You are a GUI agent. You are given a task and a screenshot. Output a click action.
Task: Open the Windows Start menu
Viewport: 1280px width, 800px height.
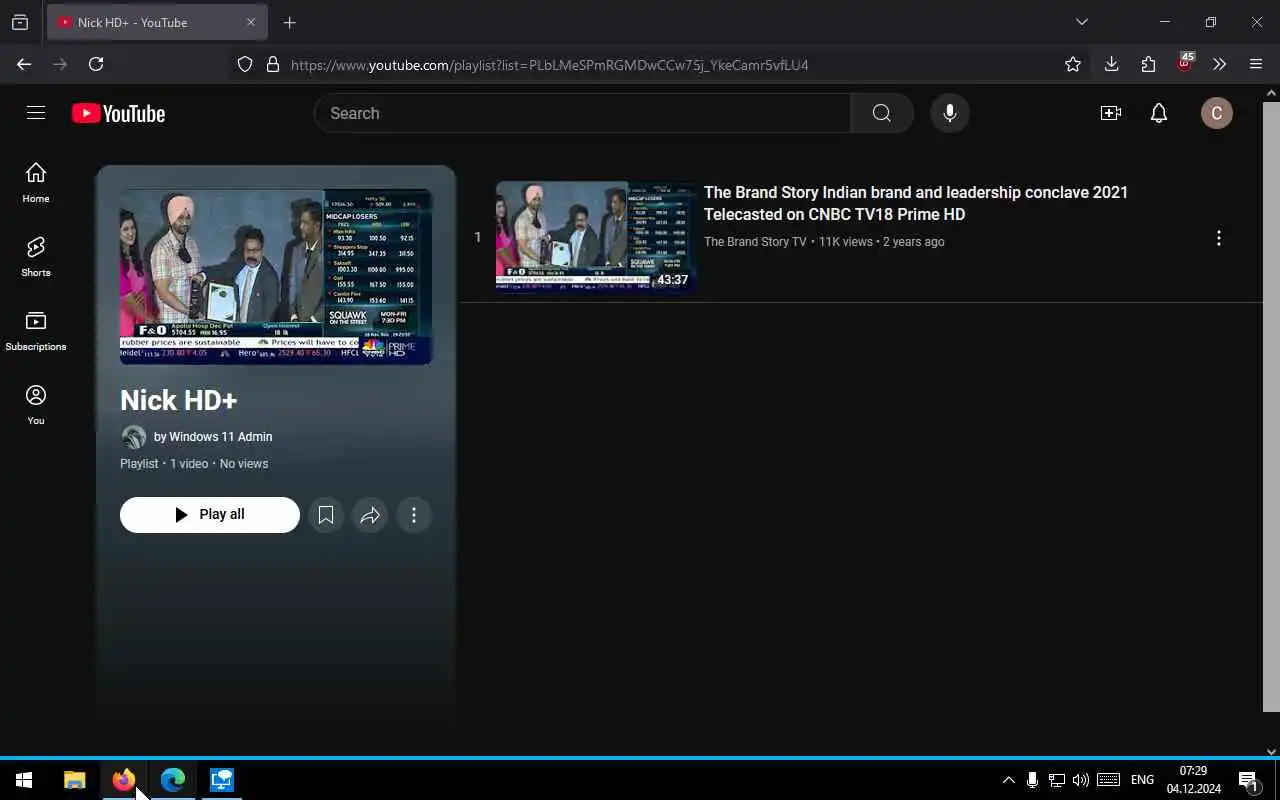pyautogui.click(x=24, y=780)
